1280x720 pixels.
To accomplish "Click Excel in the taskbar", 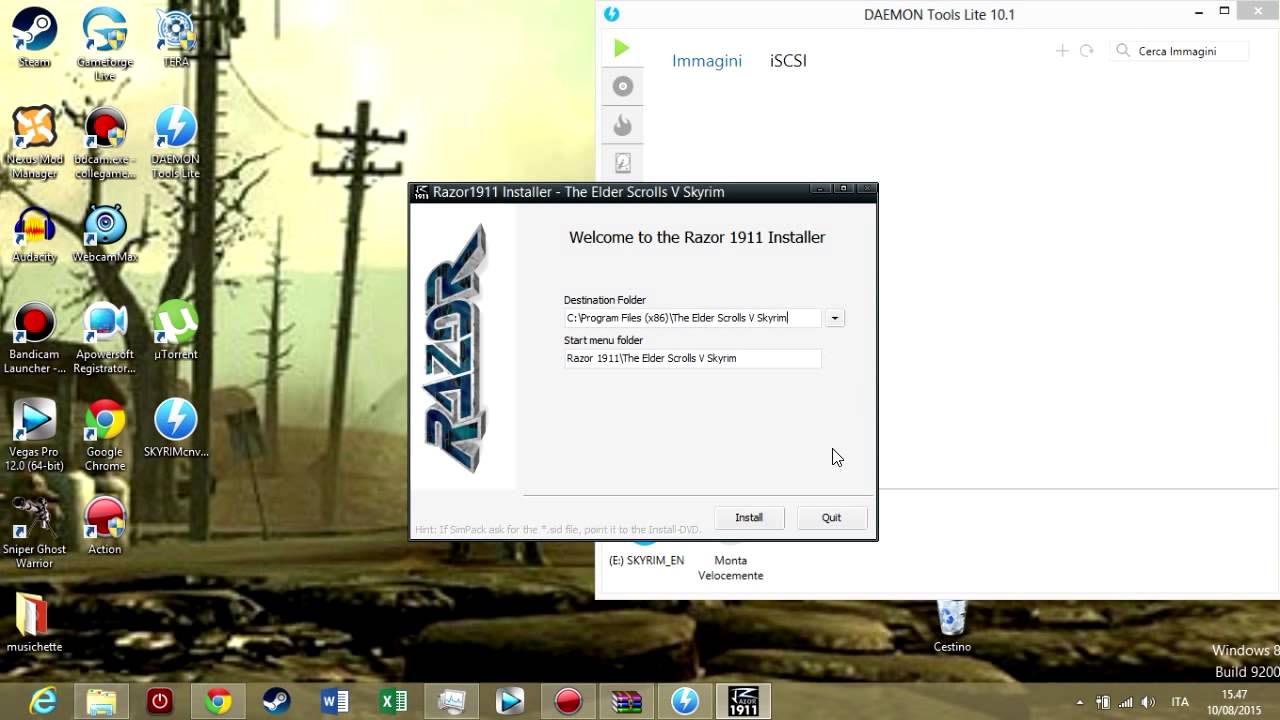I will click(393, 701).
